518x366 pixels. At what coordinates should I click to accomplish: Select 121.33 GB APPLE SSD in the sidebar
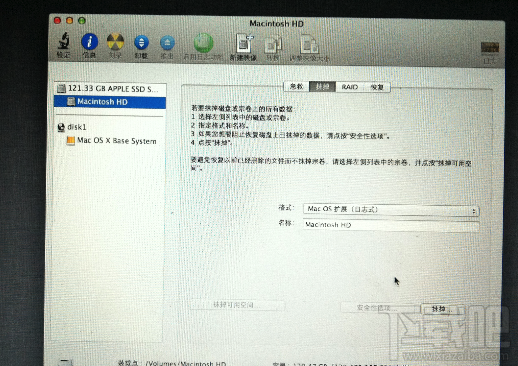(x=110, y=89)
